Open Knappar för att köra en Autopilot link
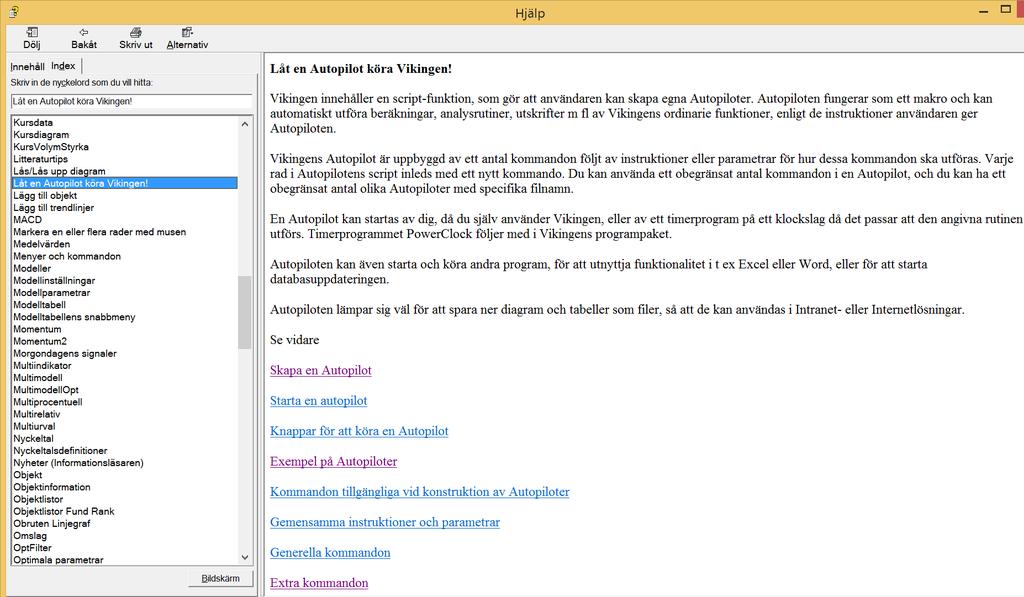 point(359,431)
